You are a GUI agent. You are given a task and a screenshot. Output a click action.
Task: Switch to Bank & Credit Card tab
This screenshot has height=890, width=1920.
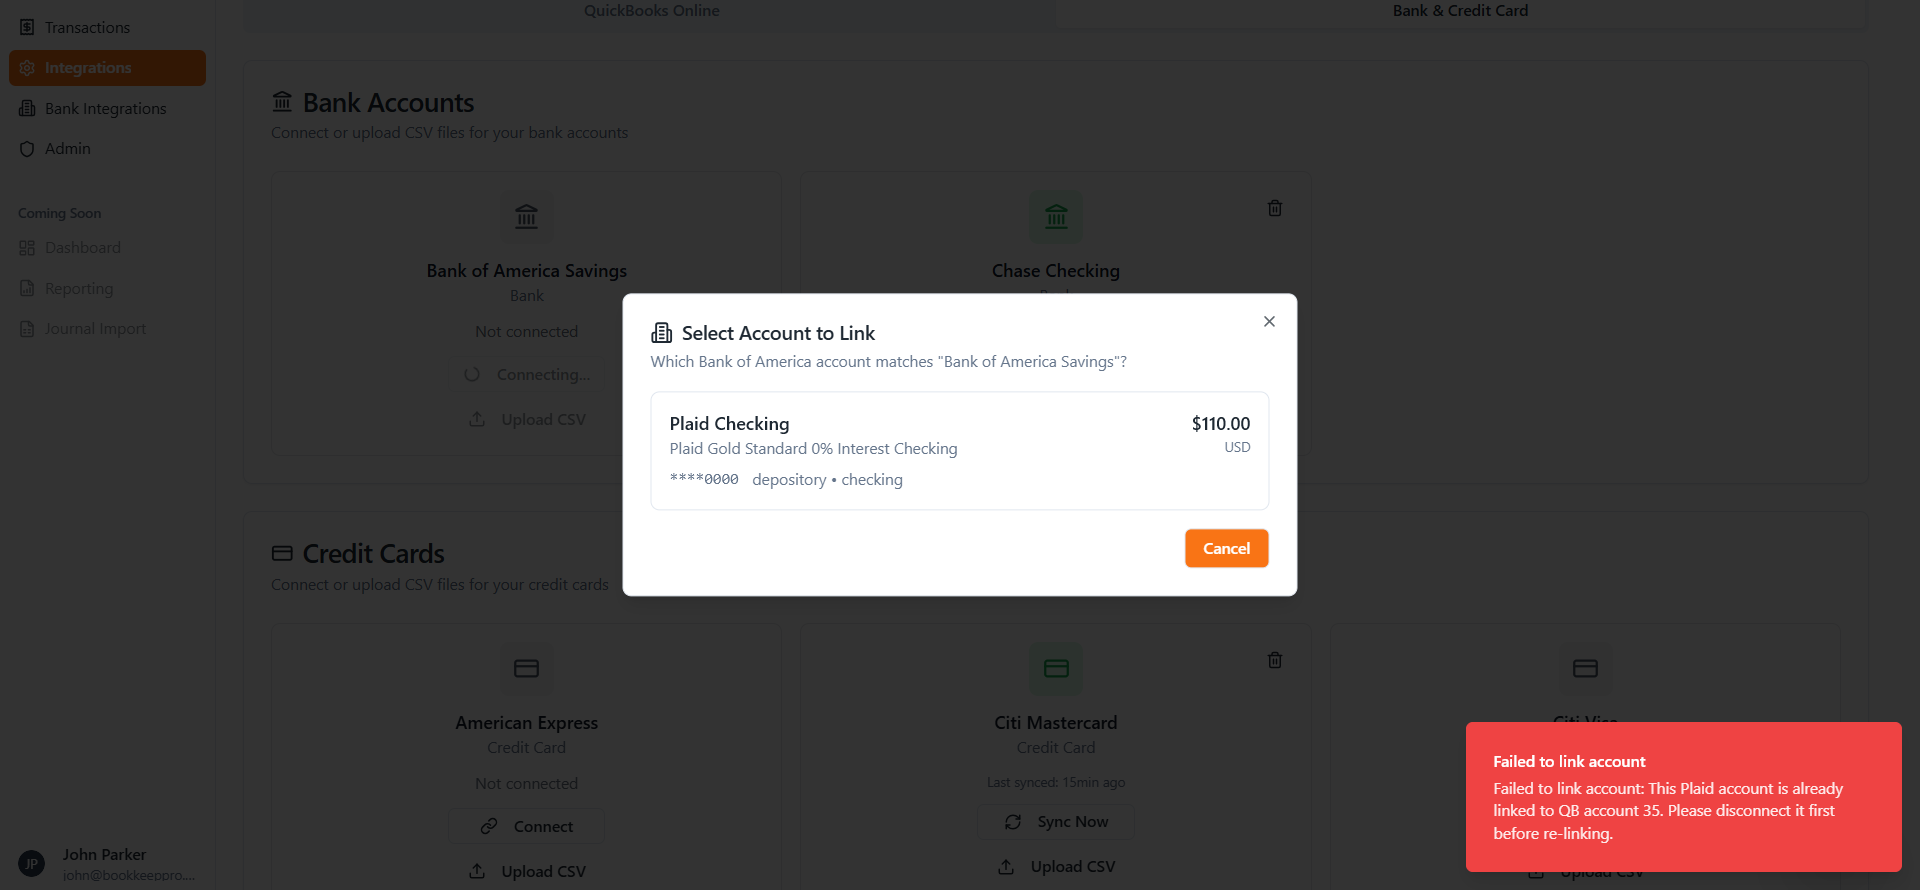tap(1460, 11)
